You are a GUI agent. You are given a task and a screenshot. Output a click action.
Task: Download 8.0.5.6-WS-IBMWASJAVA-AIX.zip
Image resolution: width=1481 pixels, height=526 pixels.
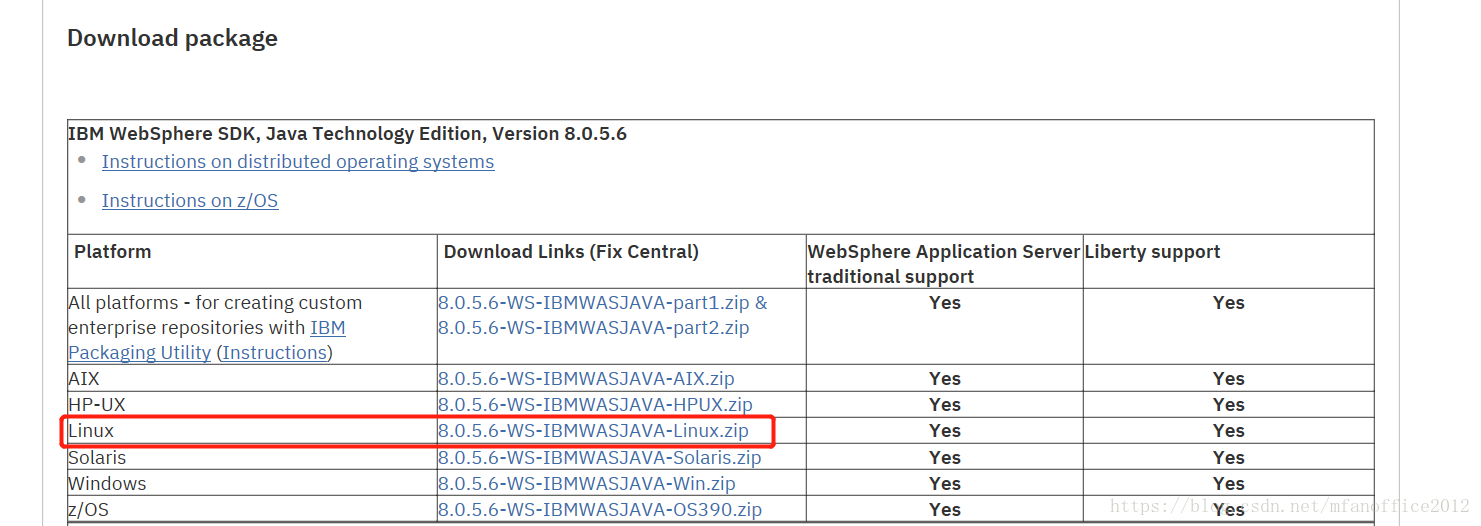click(x=586, y=379)
